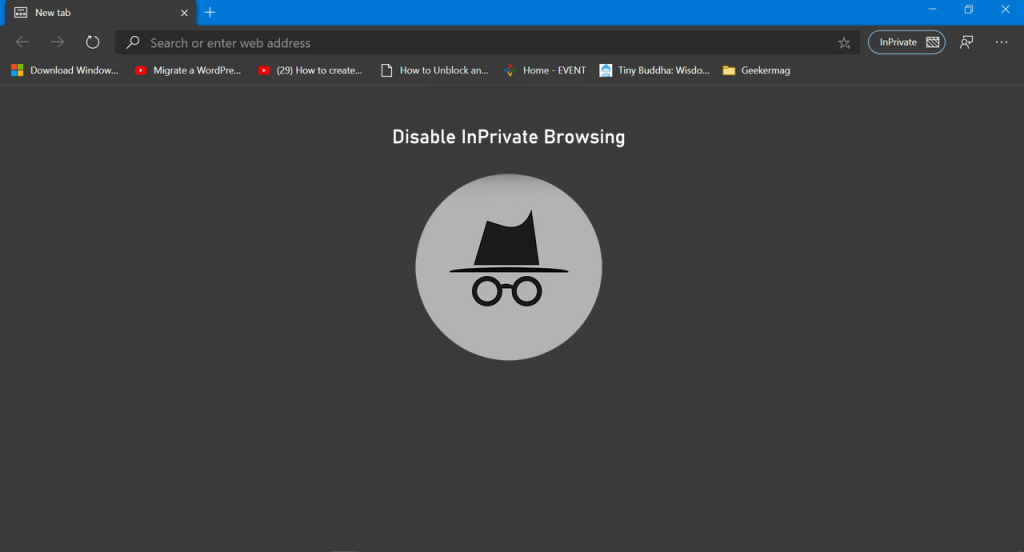Open the Home - EVENT bookmark
The height and width of the screenshot is (552, 1024).
pyautogui.click(x=545, y=71)
